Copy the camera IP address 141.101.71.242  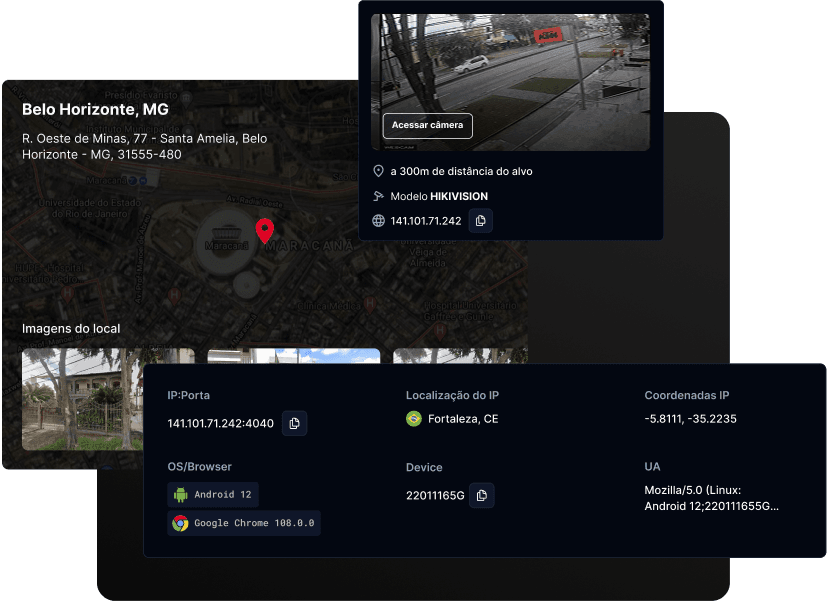[481, 221]
